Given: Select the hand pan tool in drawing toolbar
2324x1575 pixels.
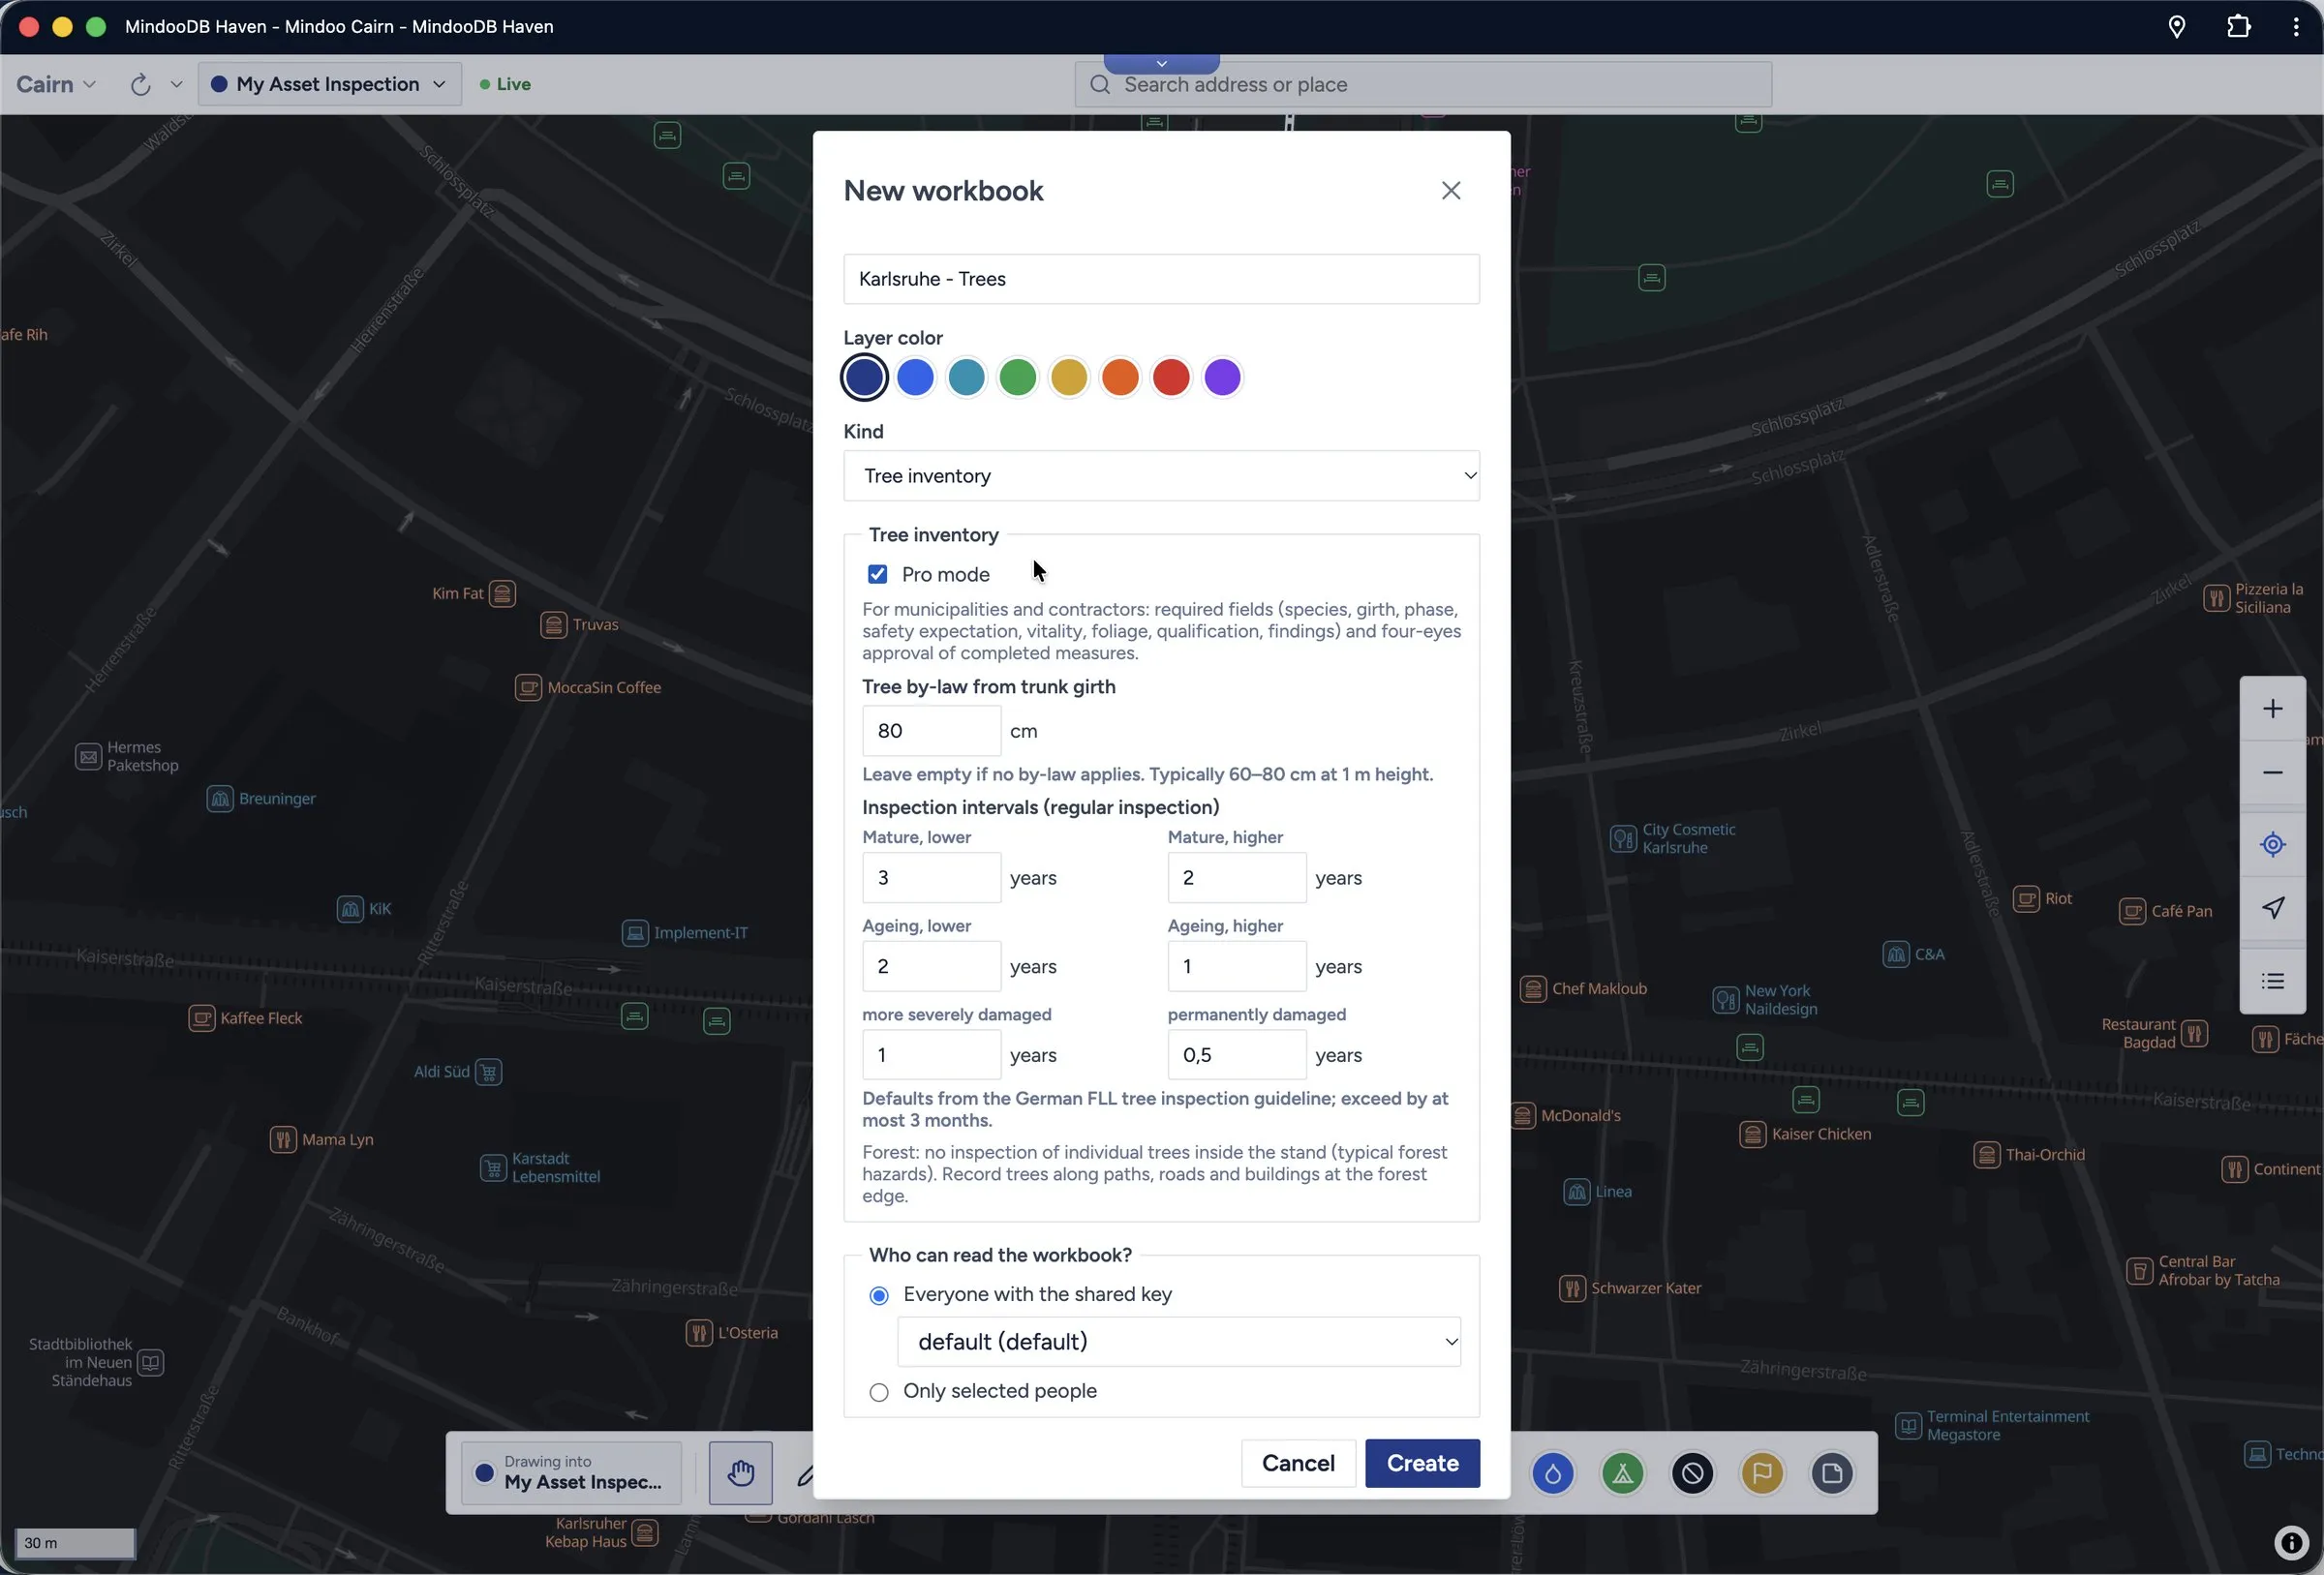Looking at the screenshot, I should tap(740, 1472).
